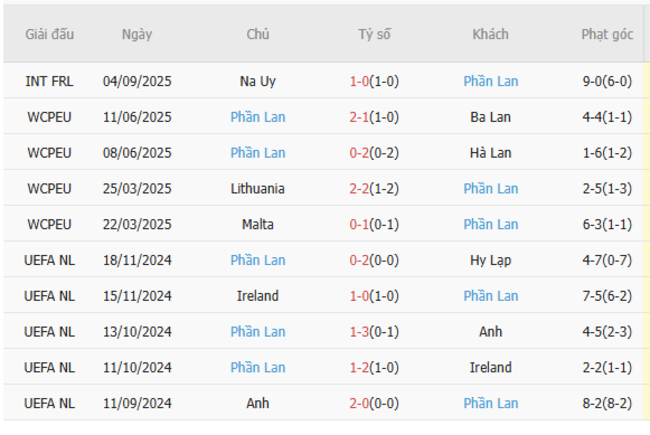650x435 pixels.
Task: Select the 9-0(6-0) corner kick stat
Action: point(607,81)
